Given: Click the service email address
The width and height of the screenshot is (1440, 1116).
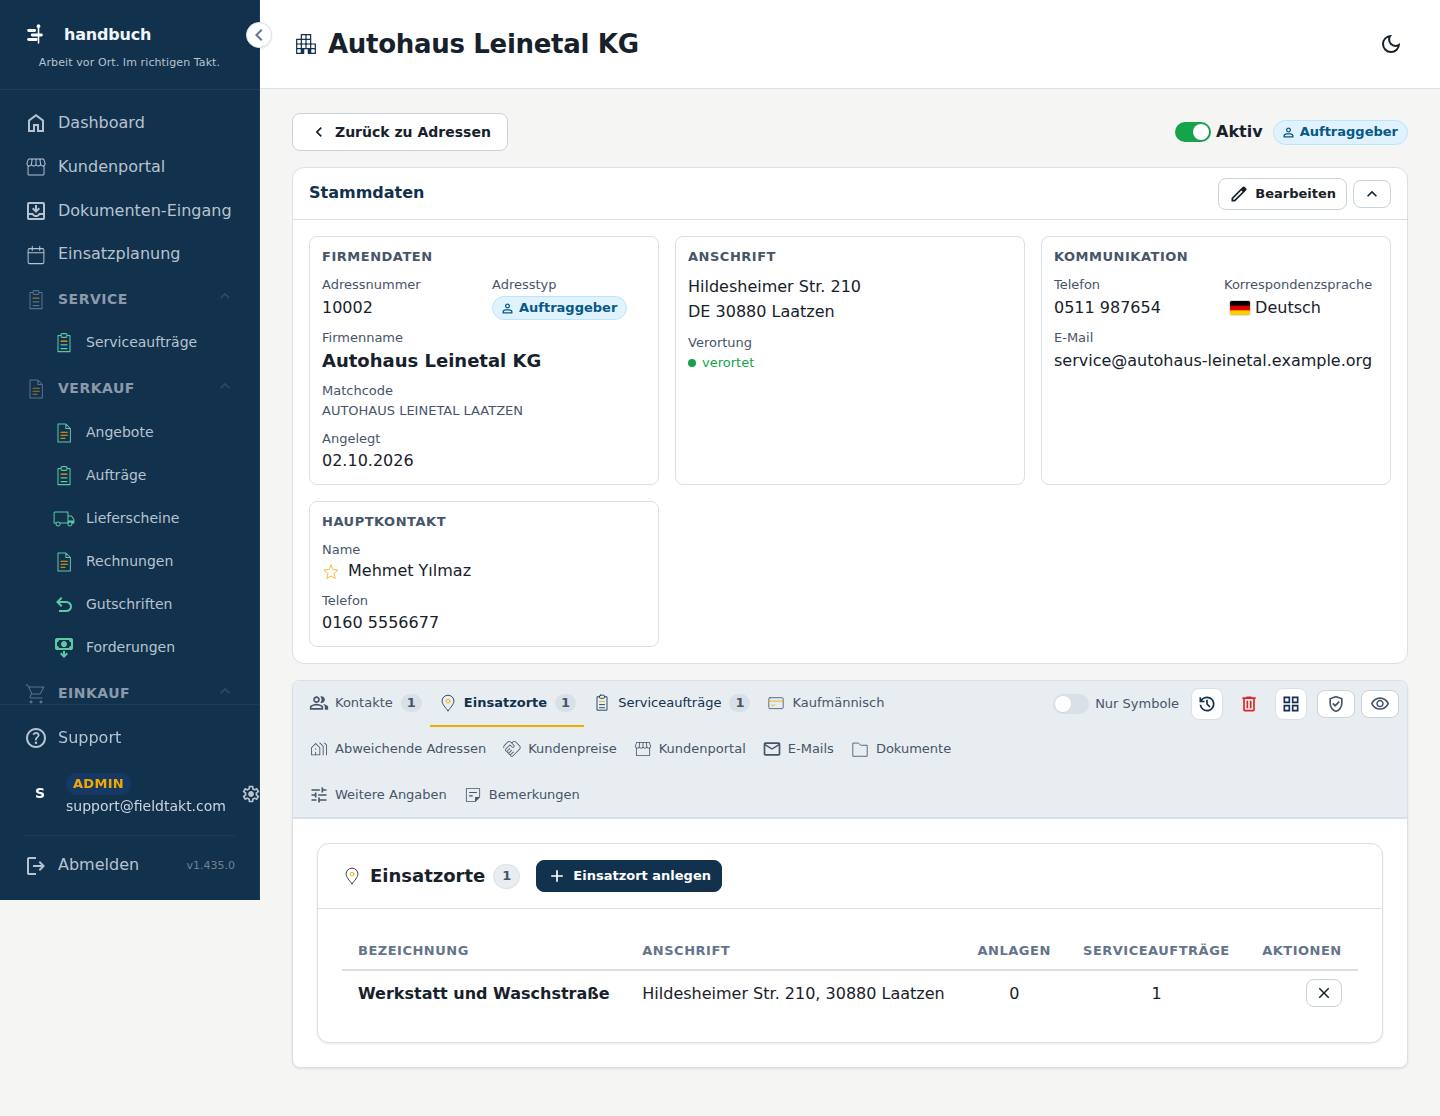Looking at the screenshot, I should click(x=1213, y=361).
